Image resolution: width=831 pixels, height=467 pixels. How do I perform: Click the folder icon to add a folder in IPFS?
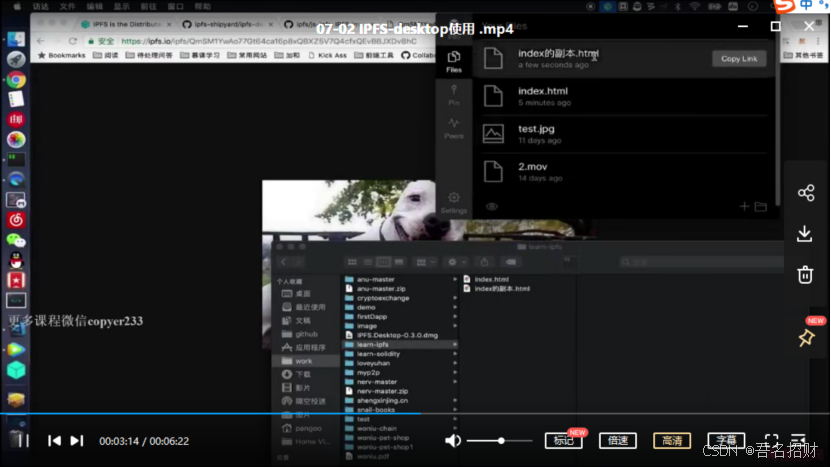[761, 206]
